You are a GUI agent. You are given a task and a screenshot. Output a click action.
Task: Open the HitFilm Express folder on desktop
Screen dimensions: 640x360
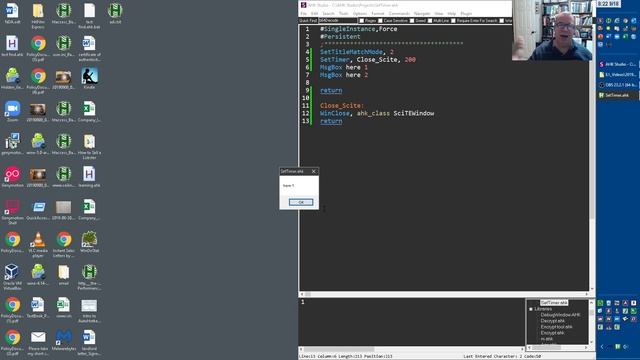point(38,16)
